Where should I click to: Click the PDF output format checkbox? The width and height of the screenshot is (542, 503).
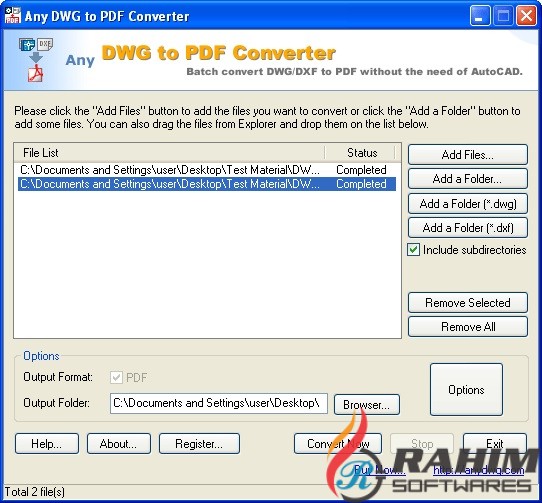116,377
